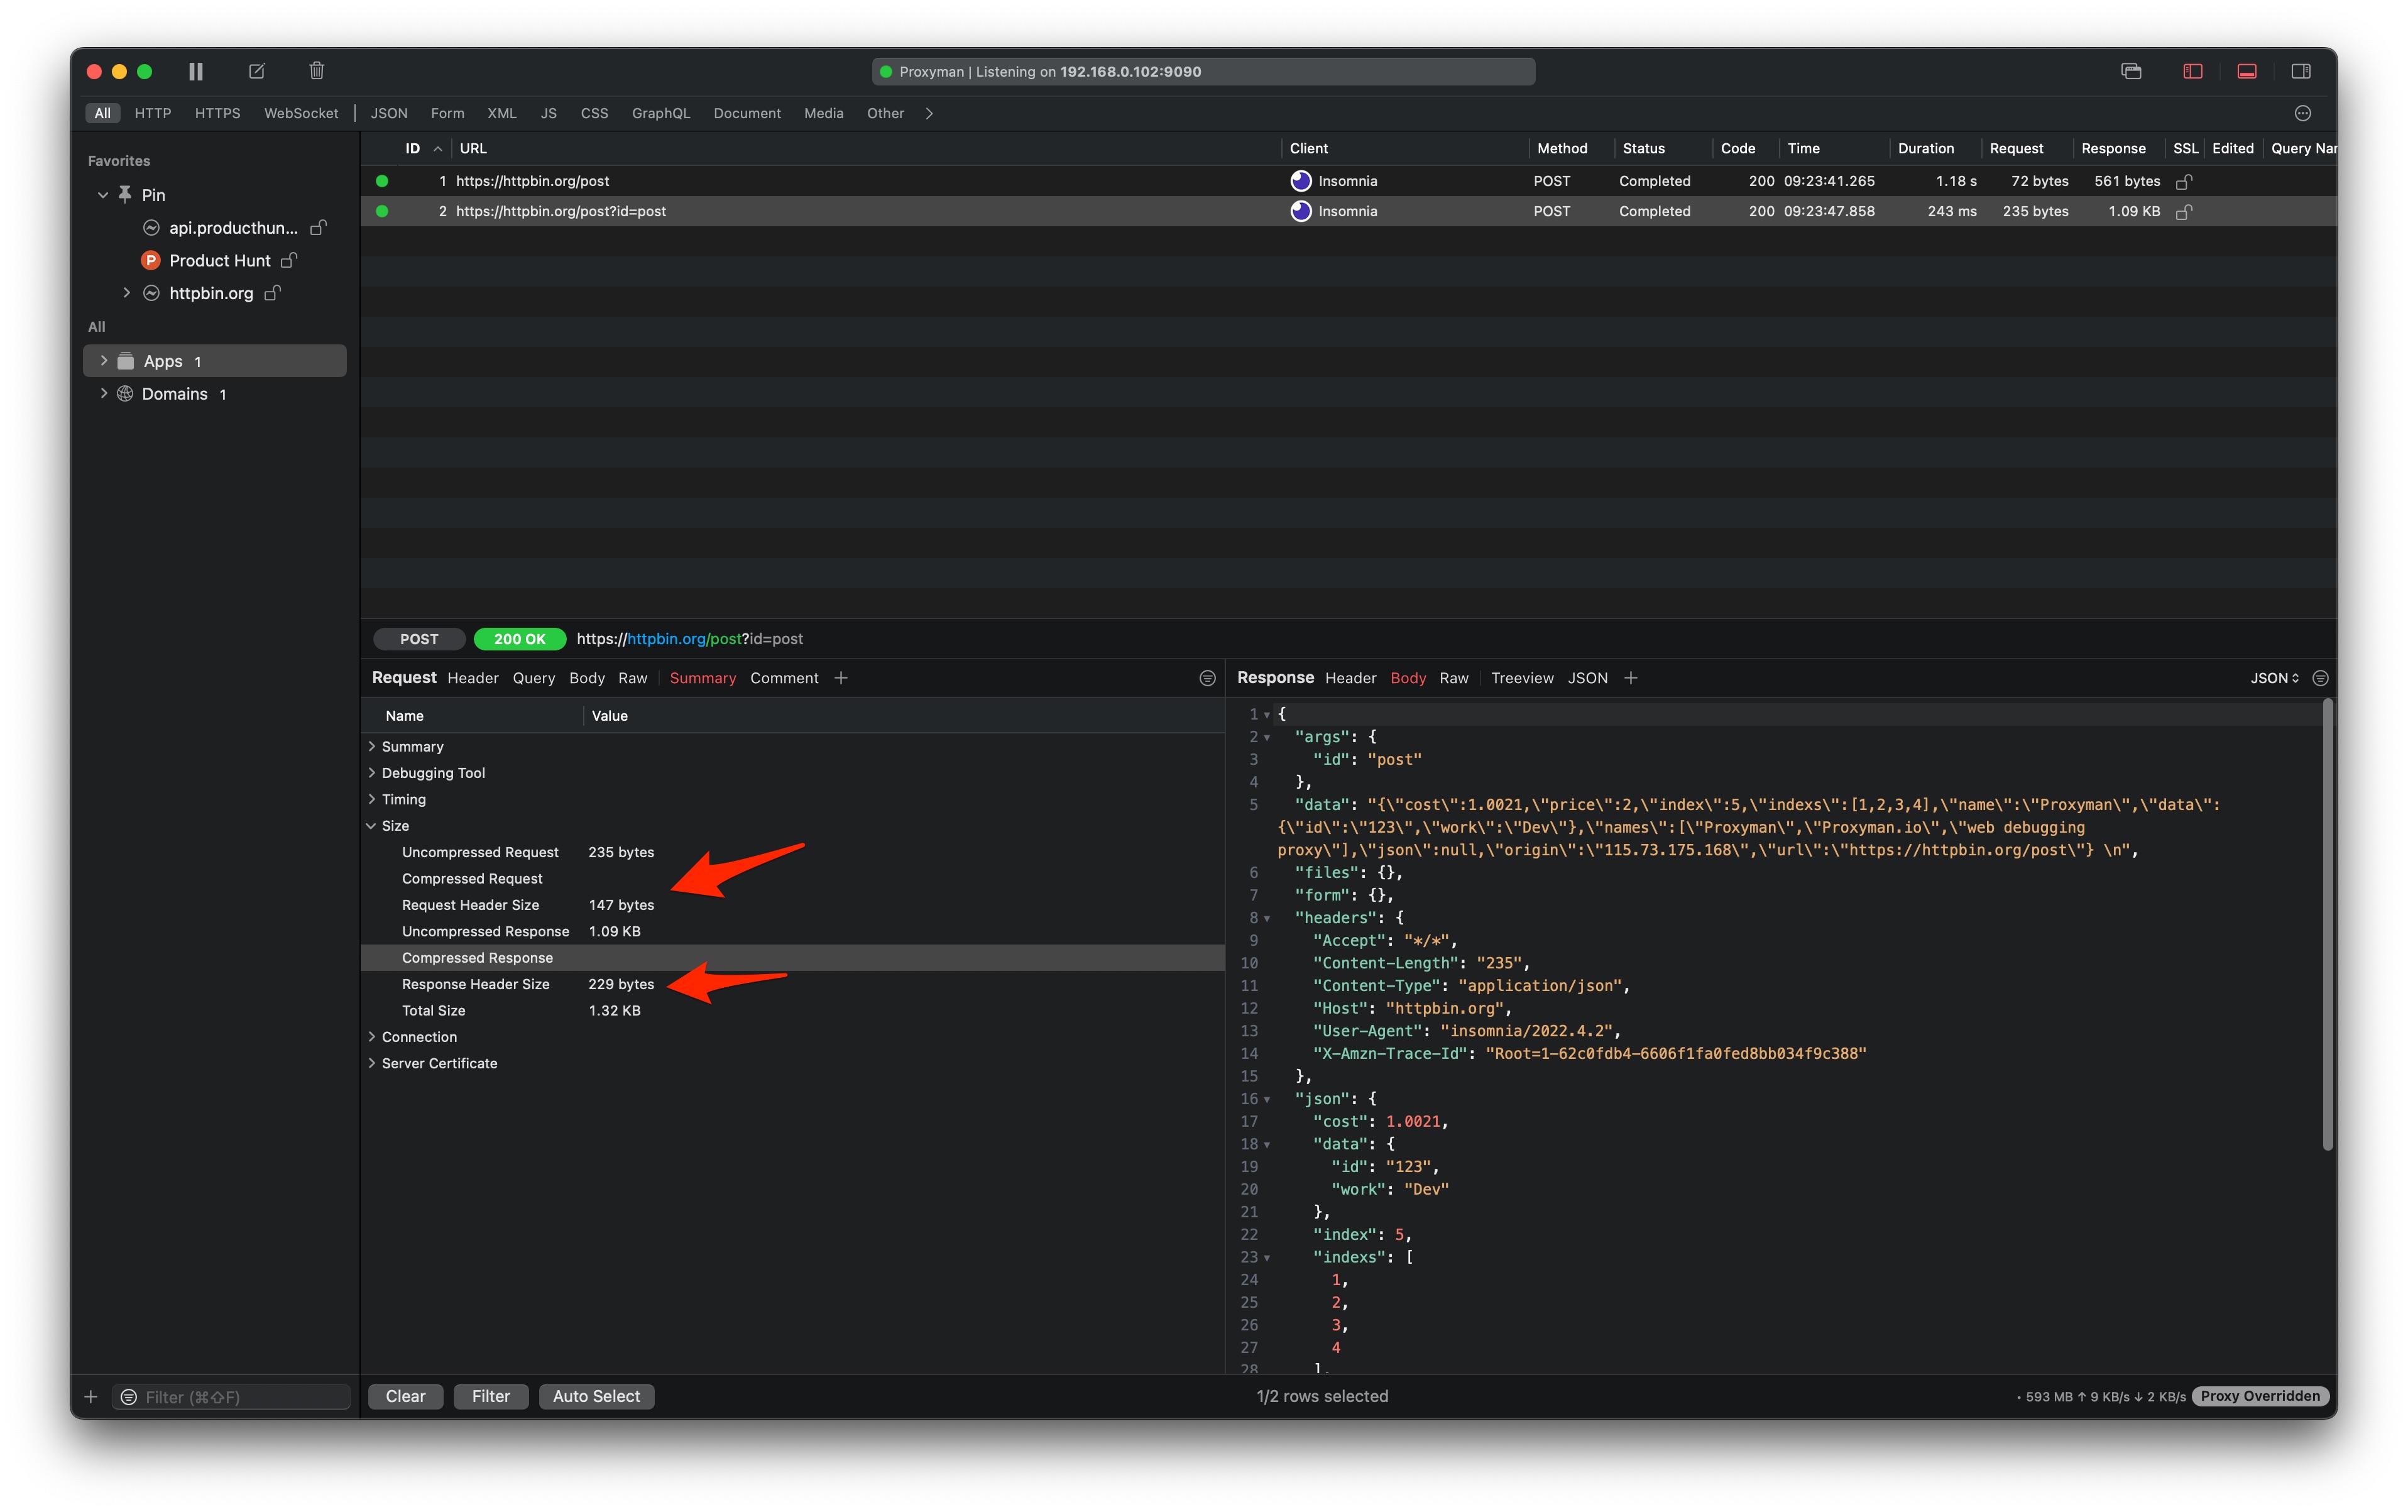Click the sidebar Filter input field
The width and height of the screenshot is (2408, 1512).
[240, 1396]
